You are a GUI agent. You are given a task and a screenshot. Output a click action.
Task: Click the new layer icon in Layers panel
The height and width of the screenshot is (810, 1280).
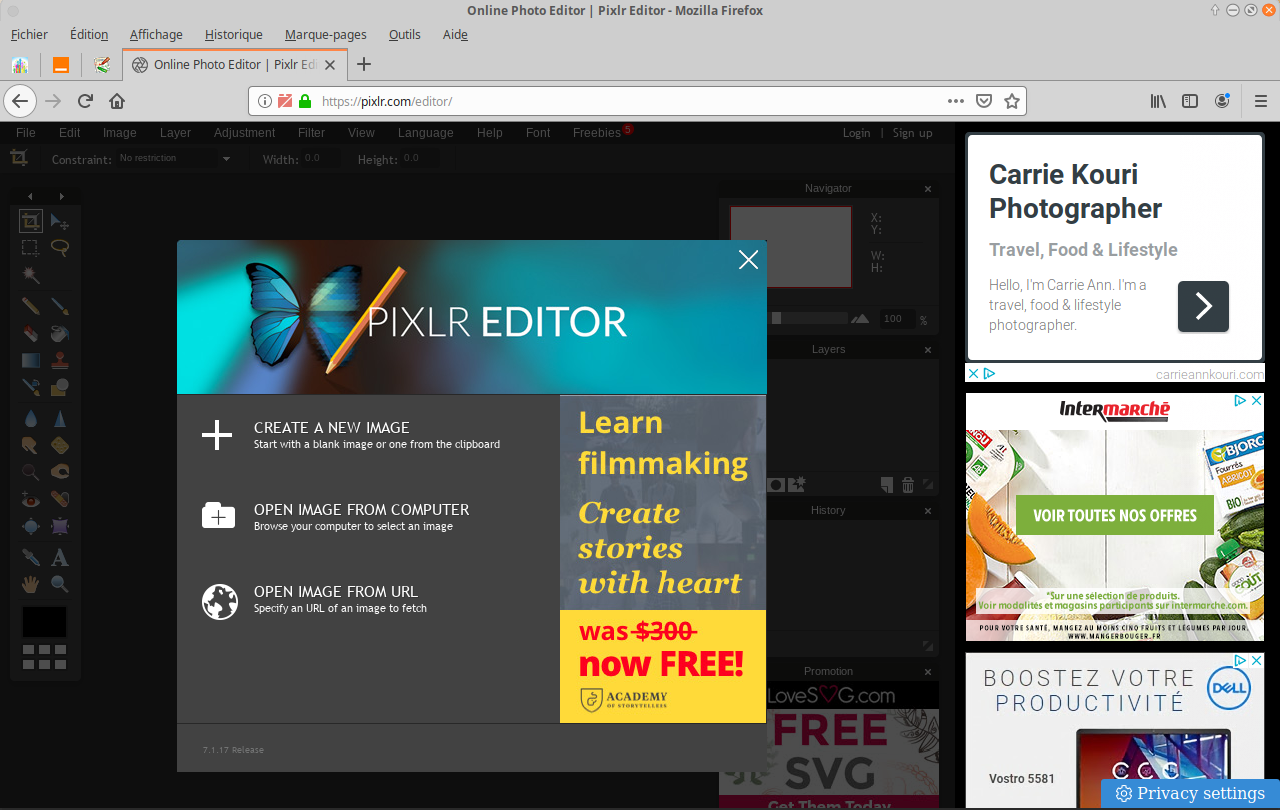click(x=887, y=485)
